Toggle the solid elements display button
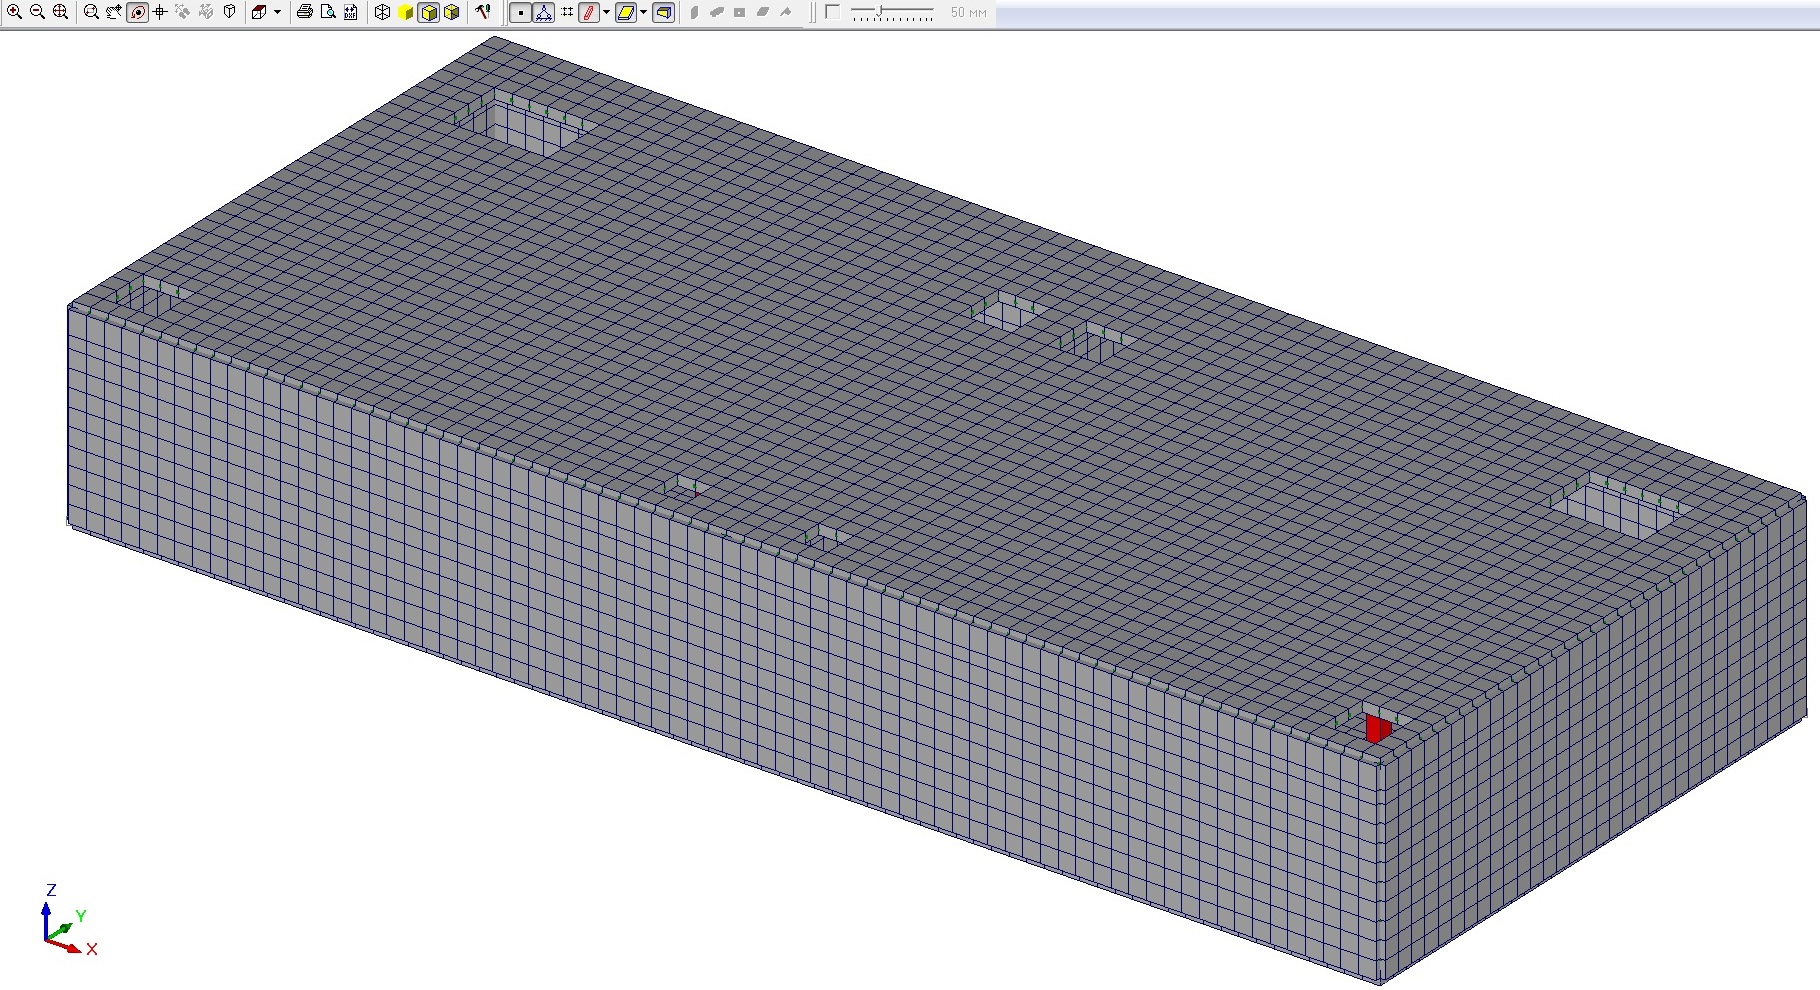Viewport: 1820px width, 990px height. click(x=663, y=12)
